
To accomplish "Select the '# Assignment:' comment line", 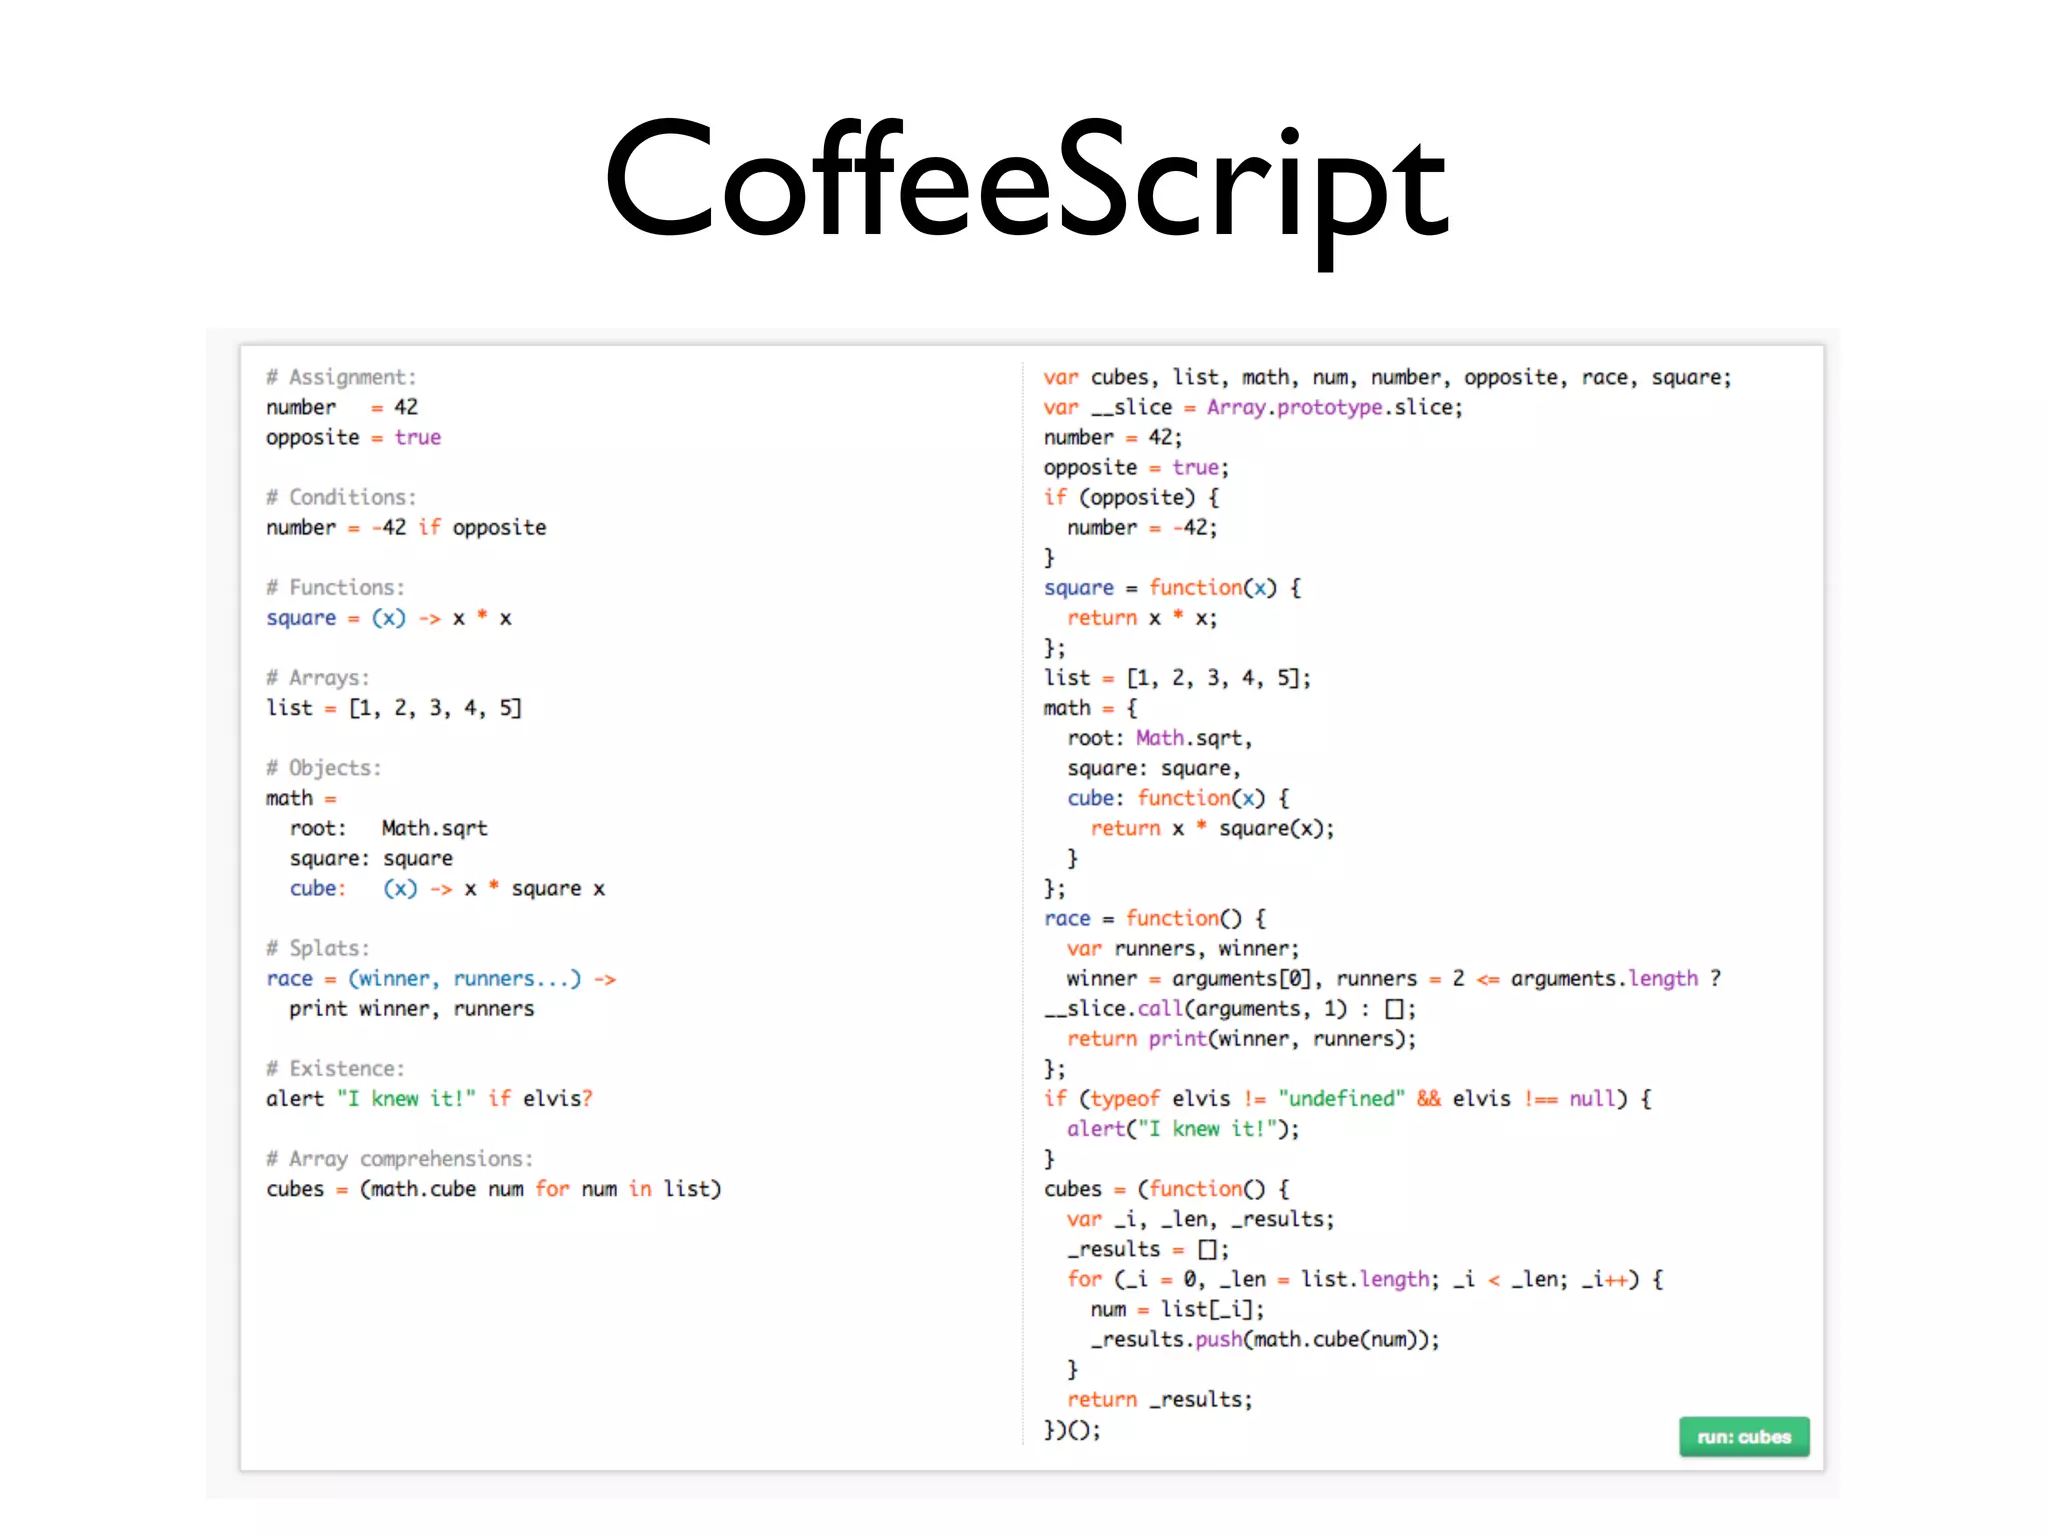I will [x=341, y=377].
